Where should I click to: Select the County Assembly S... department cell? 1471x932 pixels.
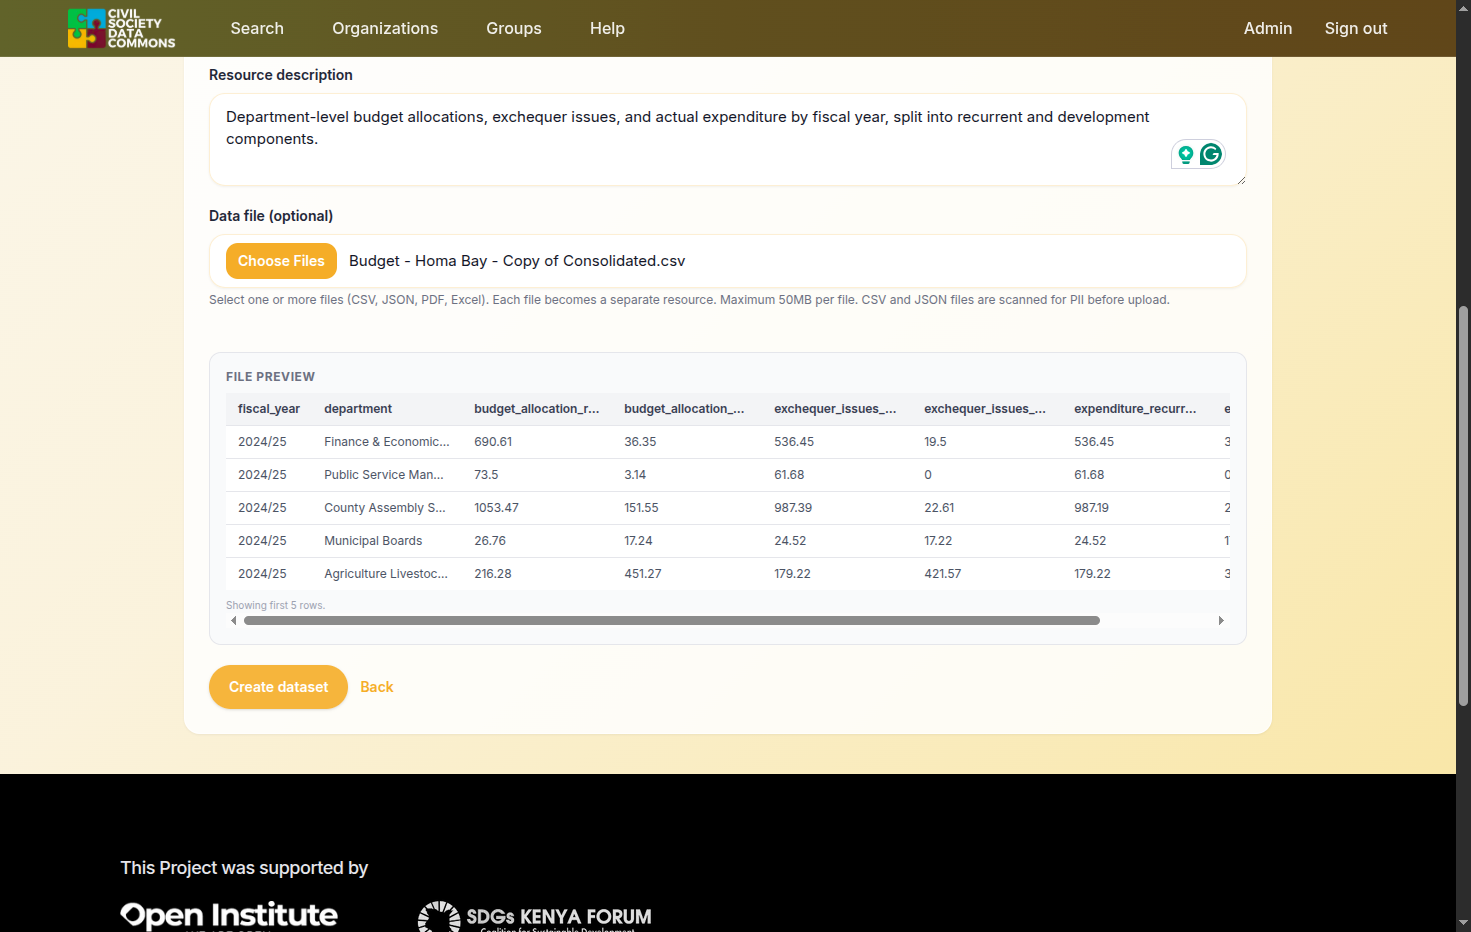click(385, 508)
